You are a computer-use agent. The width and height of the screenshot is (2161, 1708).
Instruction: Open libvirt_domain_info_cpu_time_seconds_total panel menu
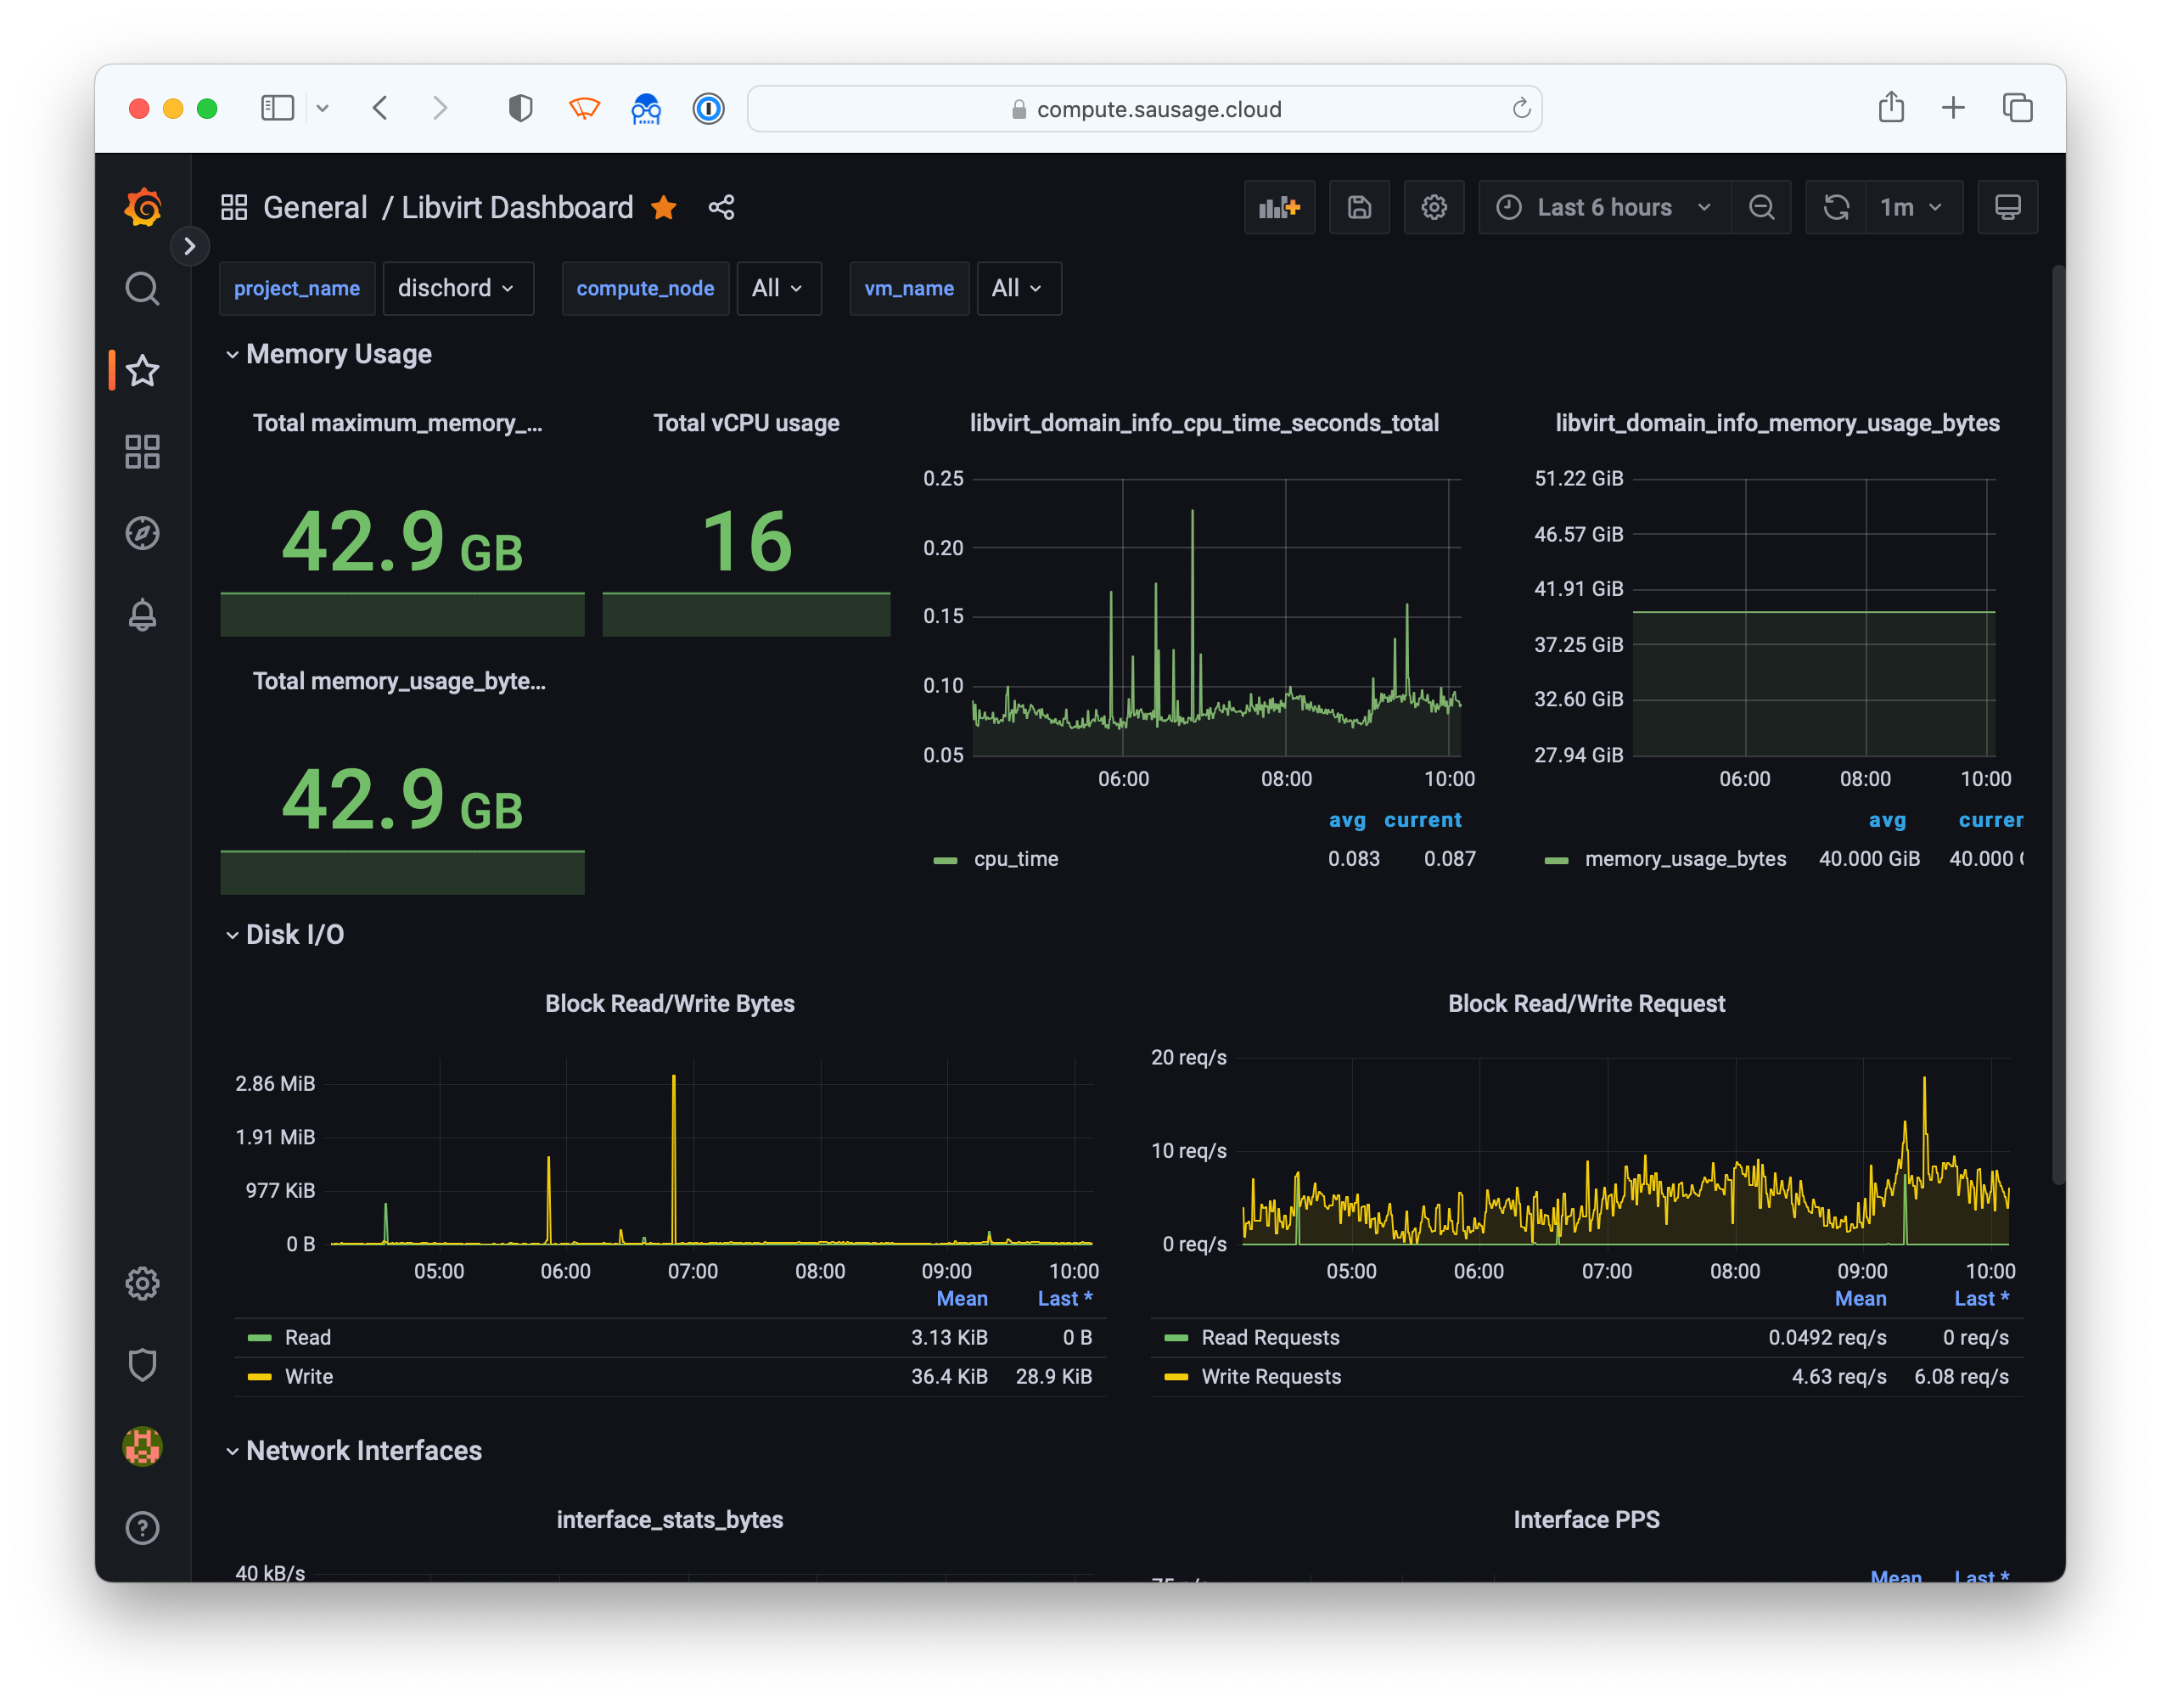1204,423
